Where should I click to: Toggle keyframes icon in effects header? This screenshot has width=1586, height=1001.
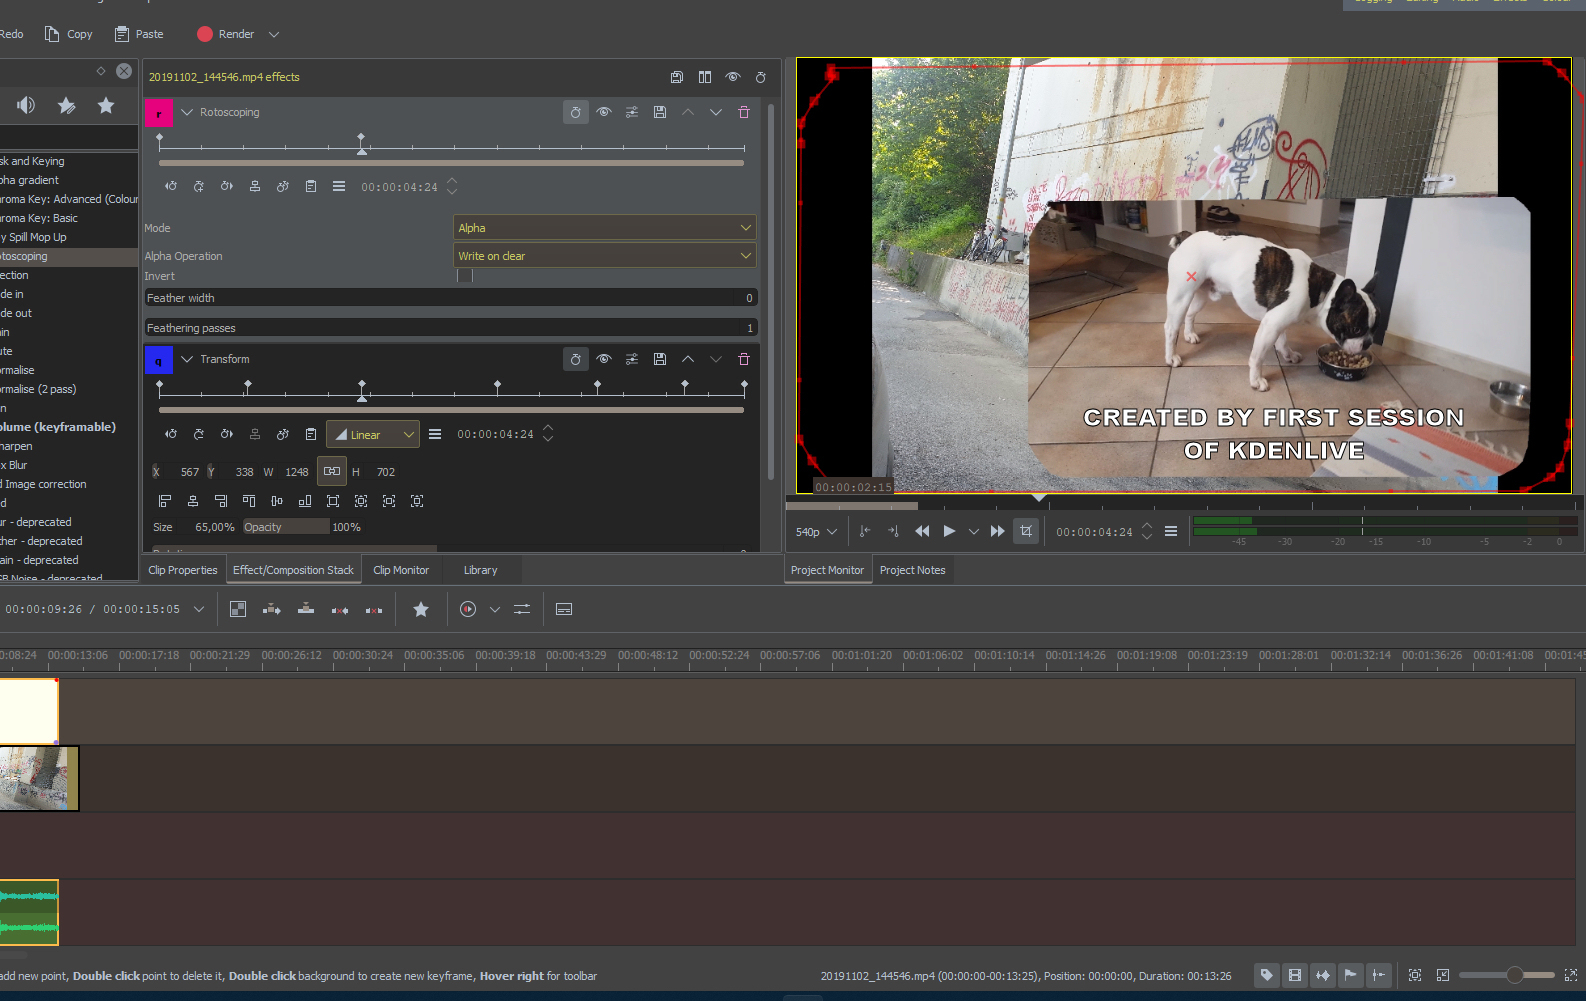click(x=761, y=77)
